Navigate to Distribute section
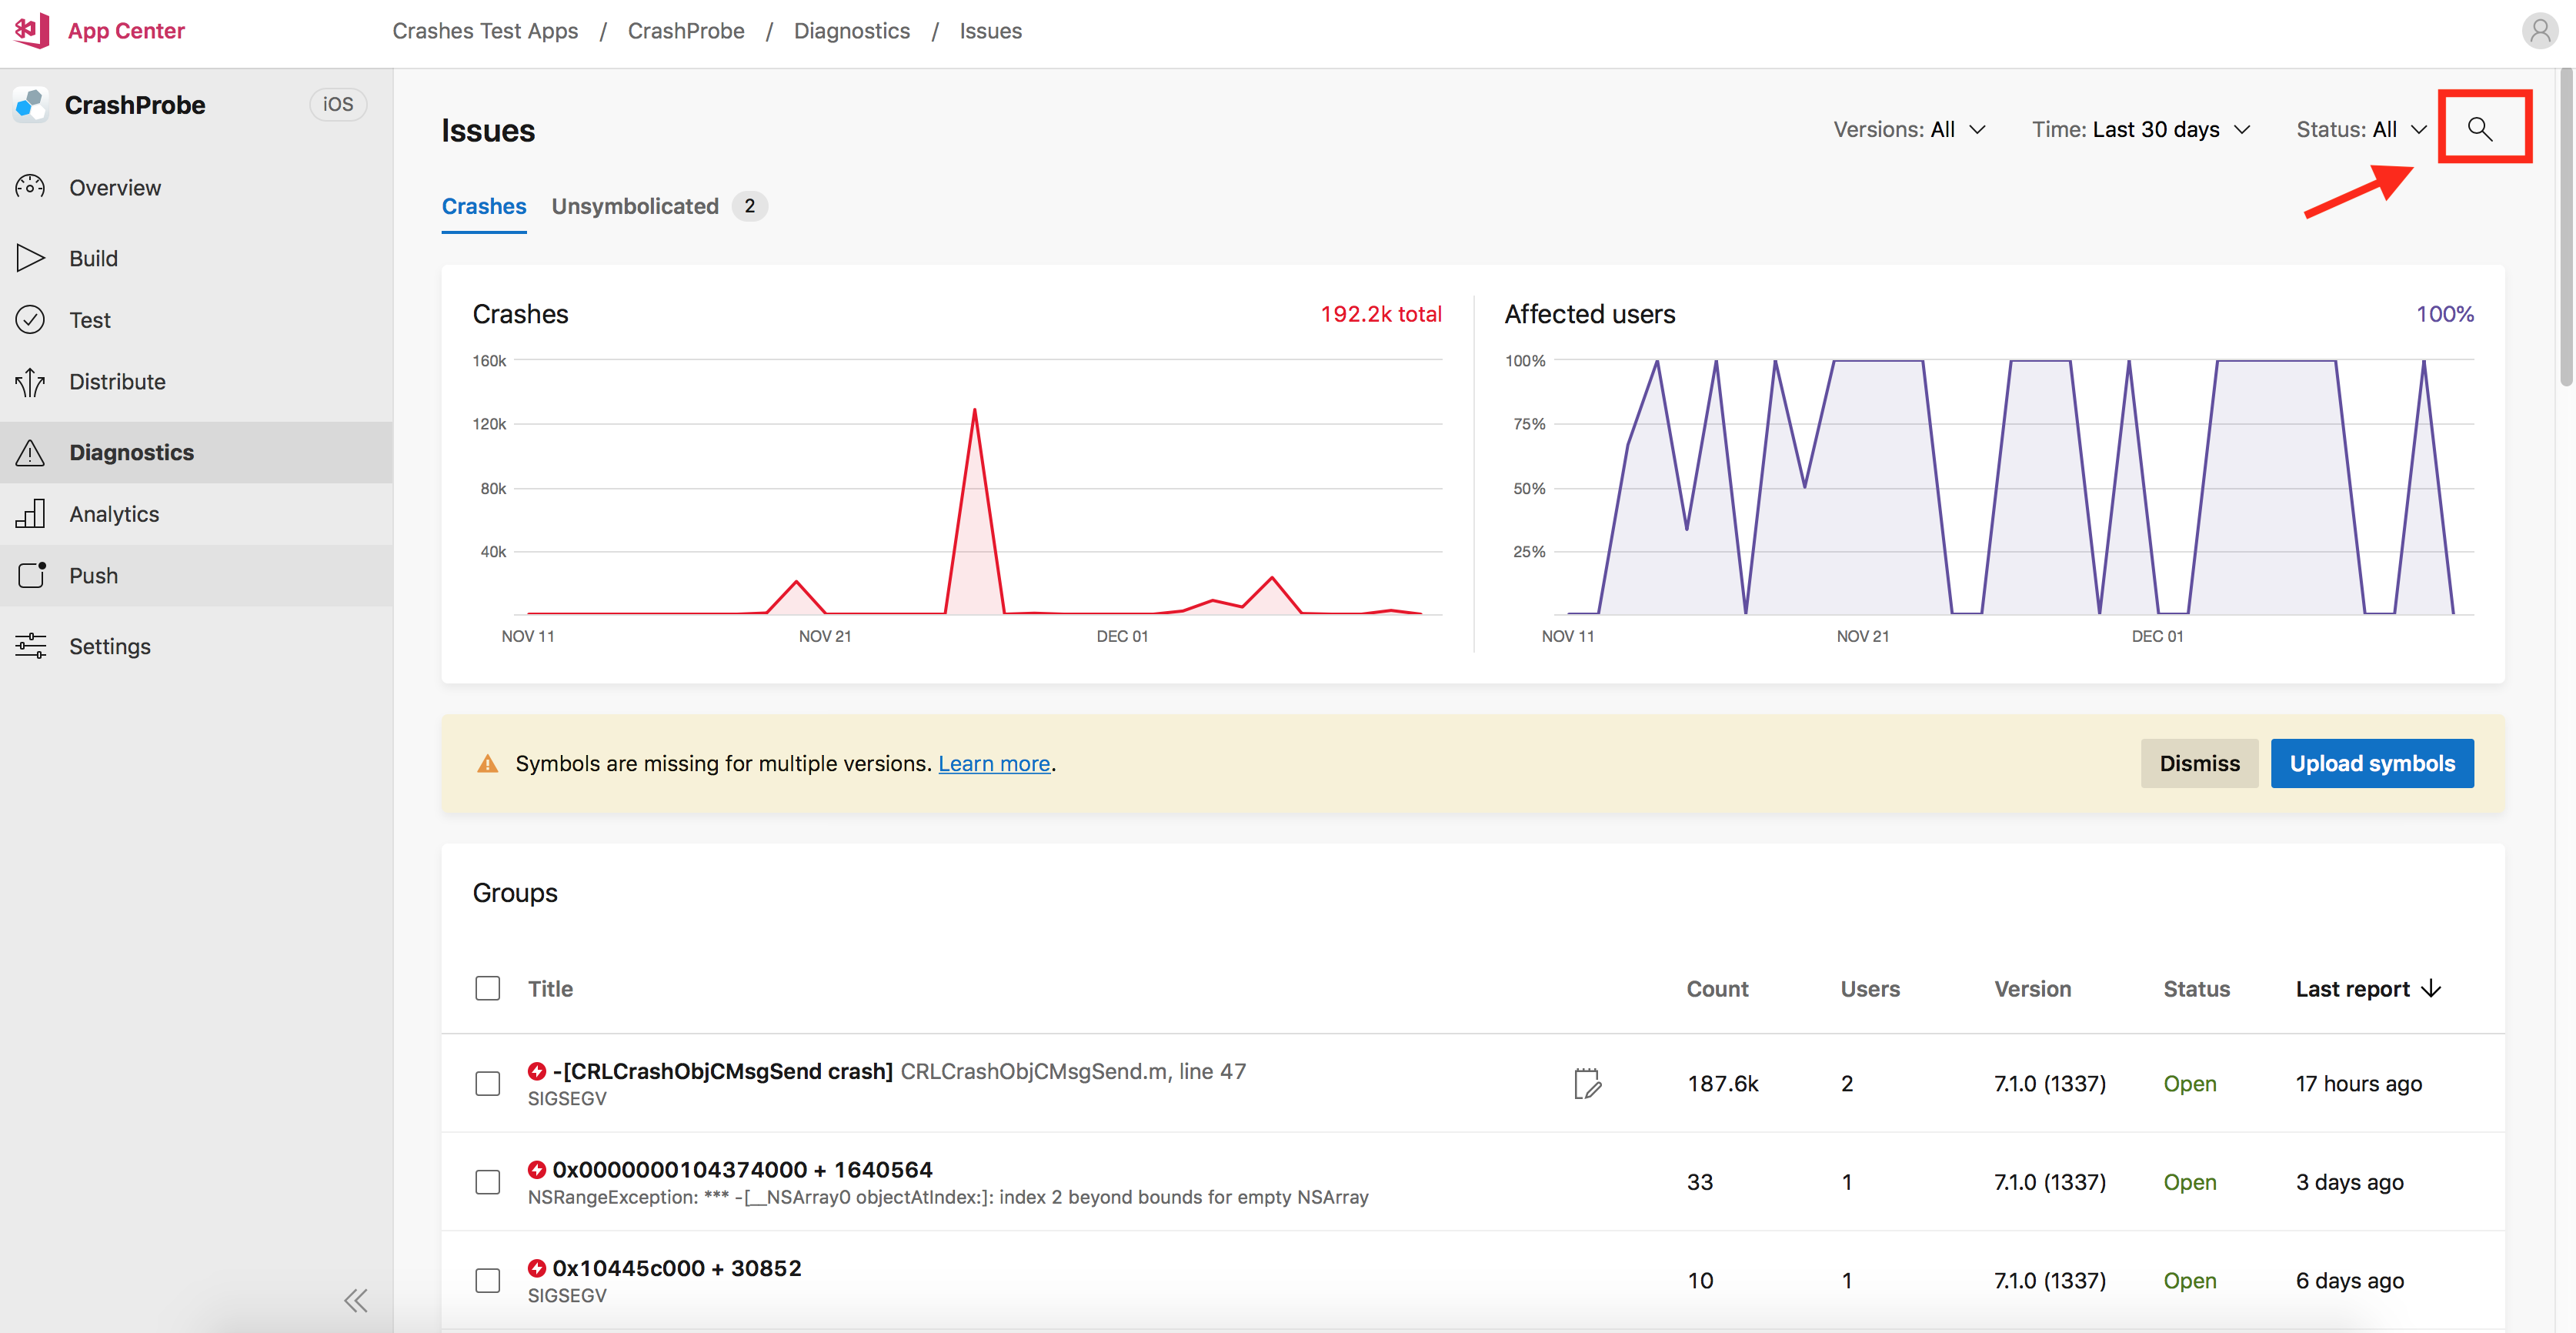The height and width of the screenshot is (1333, 2576). (x=115, y=379)
